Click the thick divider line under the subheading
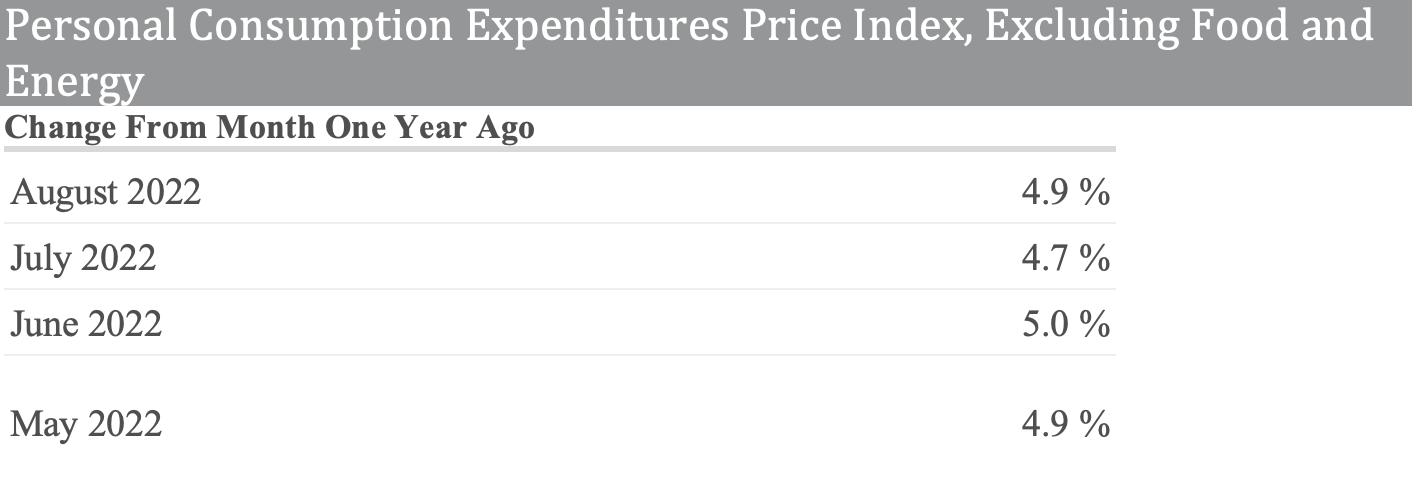The height and width of the screenshot is (484, 1416). tap(560, 149)
